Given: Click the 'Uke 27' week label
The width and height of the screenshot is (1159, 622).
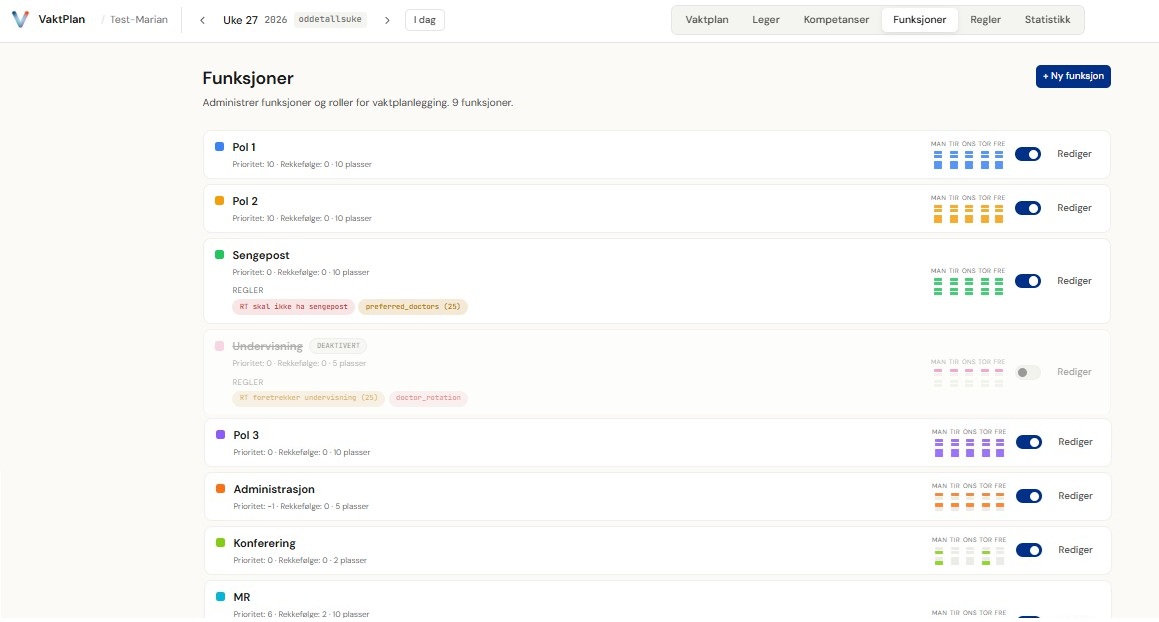Looking at the screenshot, I should click(240, 20).
